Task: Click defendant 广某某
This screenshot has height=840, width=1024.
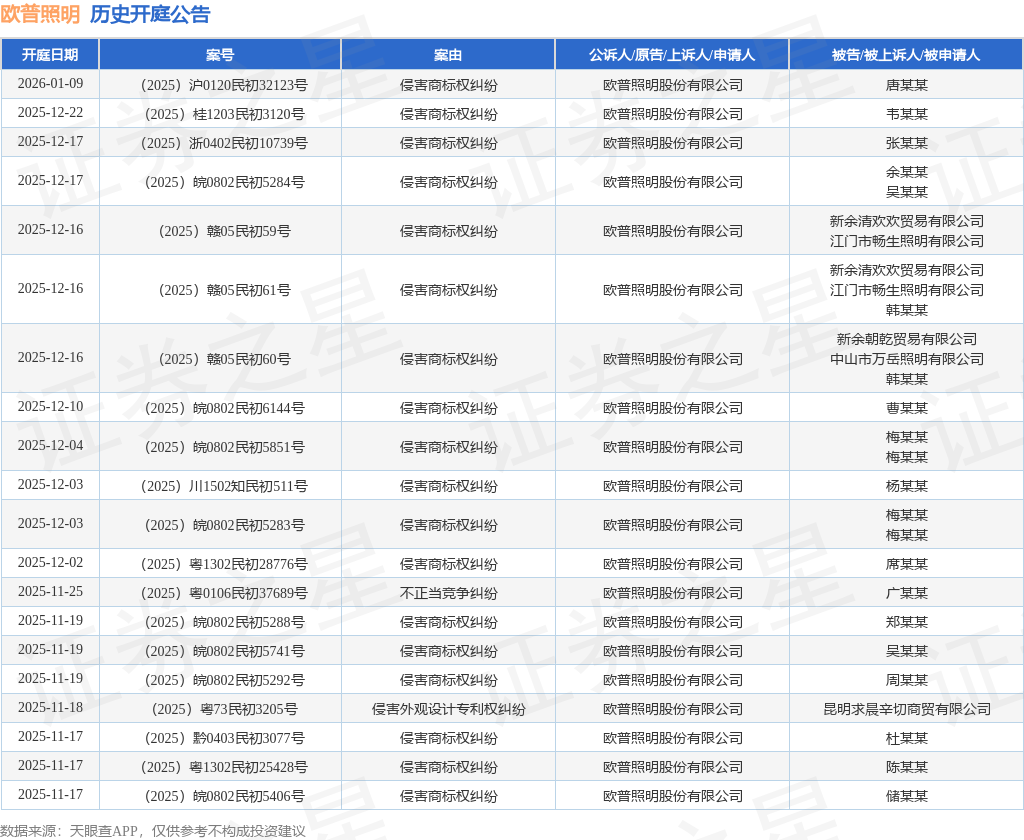Action: pyautogui.click(x=906, y=593)
